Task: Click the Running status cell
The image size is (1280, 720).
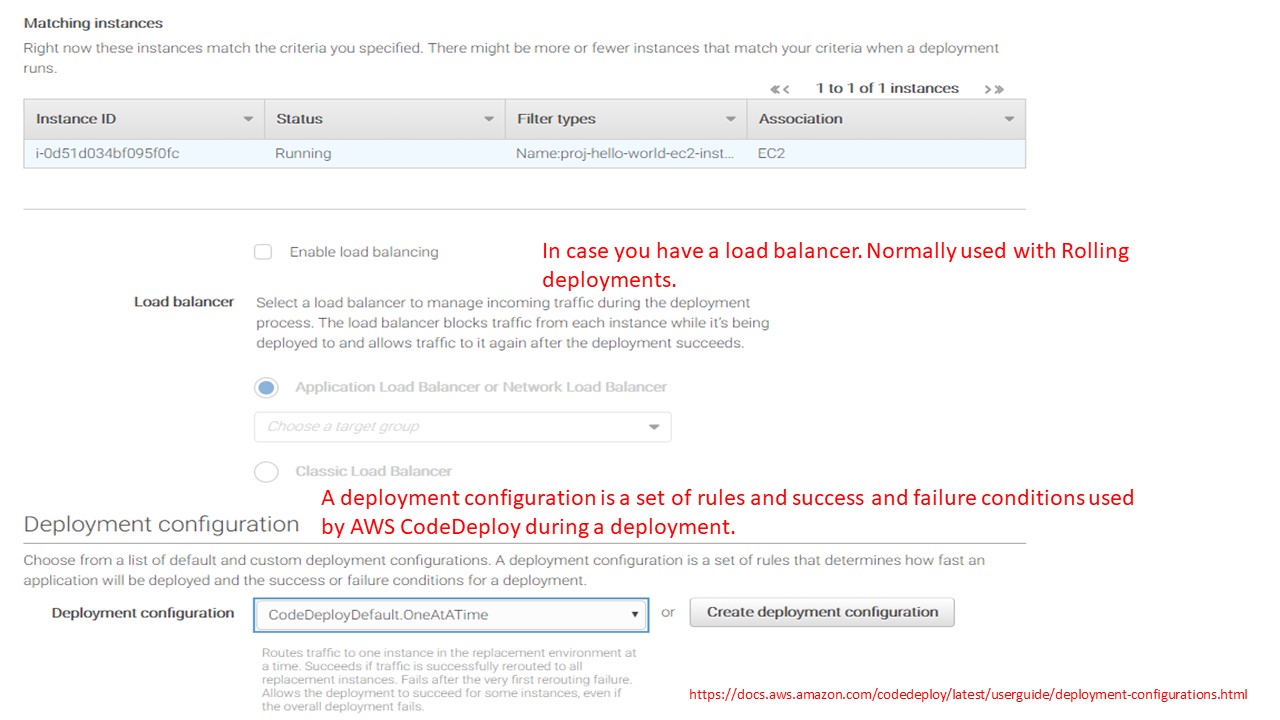Action: 303,154
